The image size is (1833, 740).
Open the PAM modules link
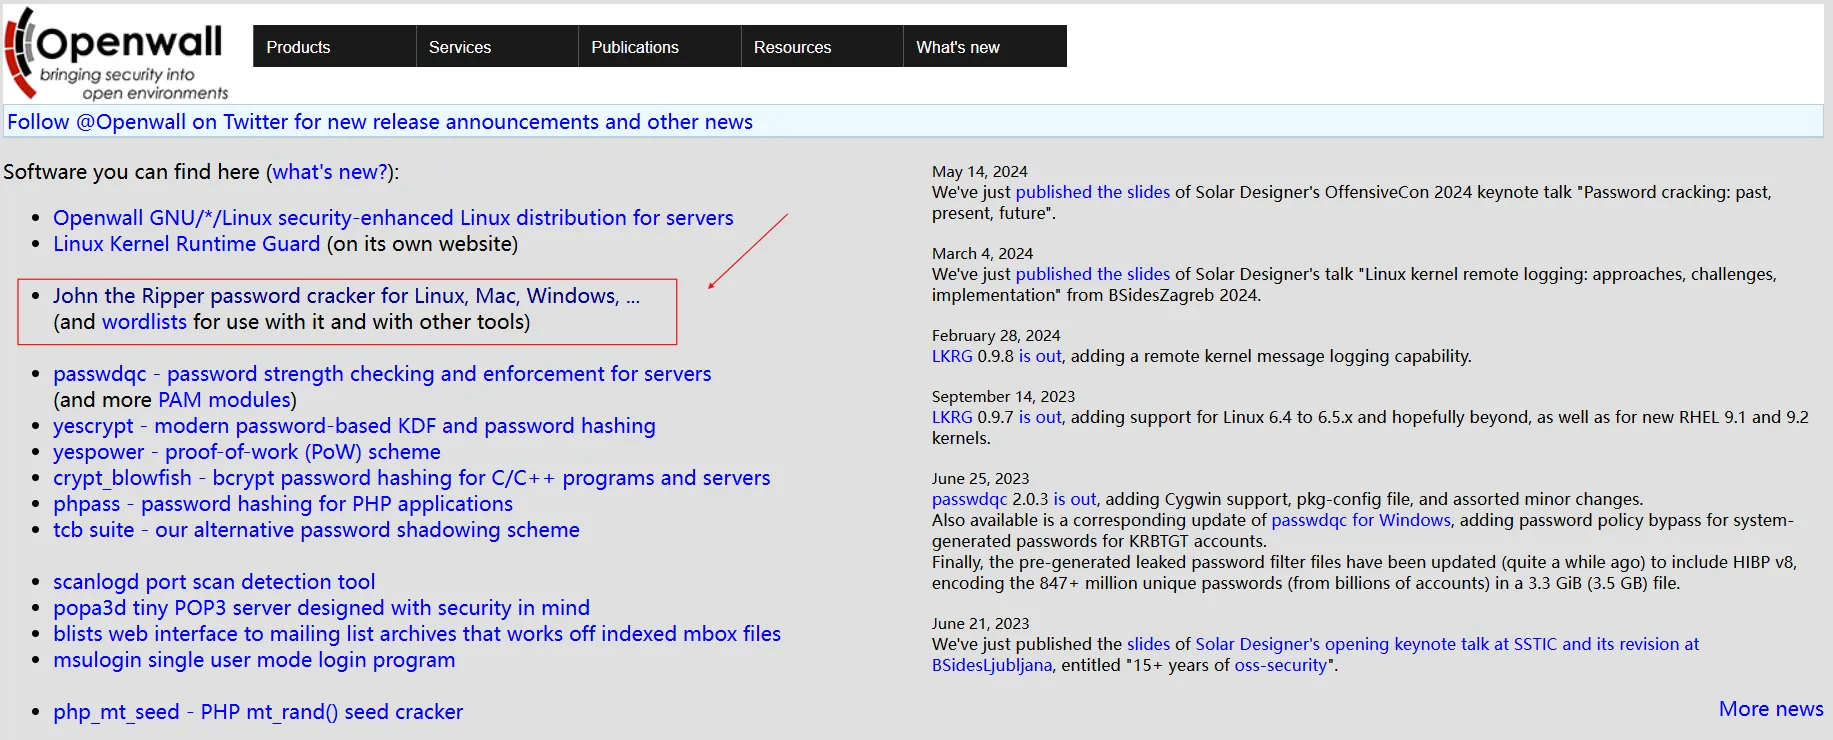click(224, 400)
